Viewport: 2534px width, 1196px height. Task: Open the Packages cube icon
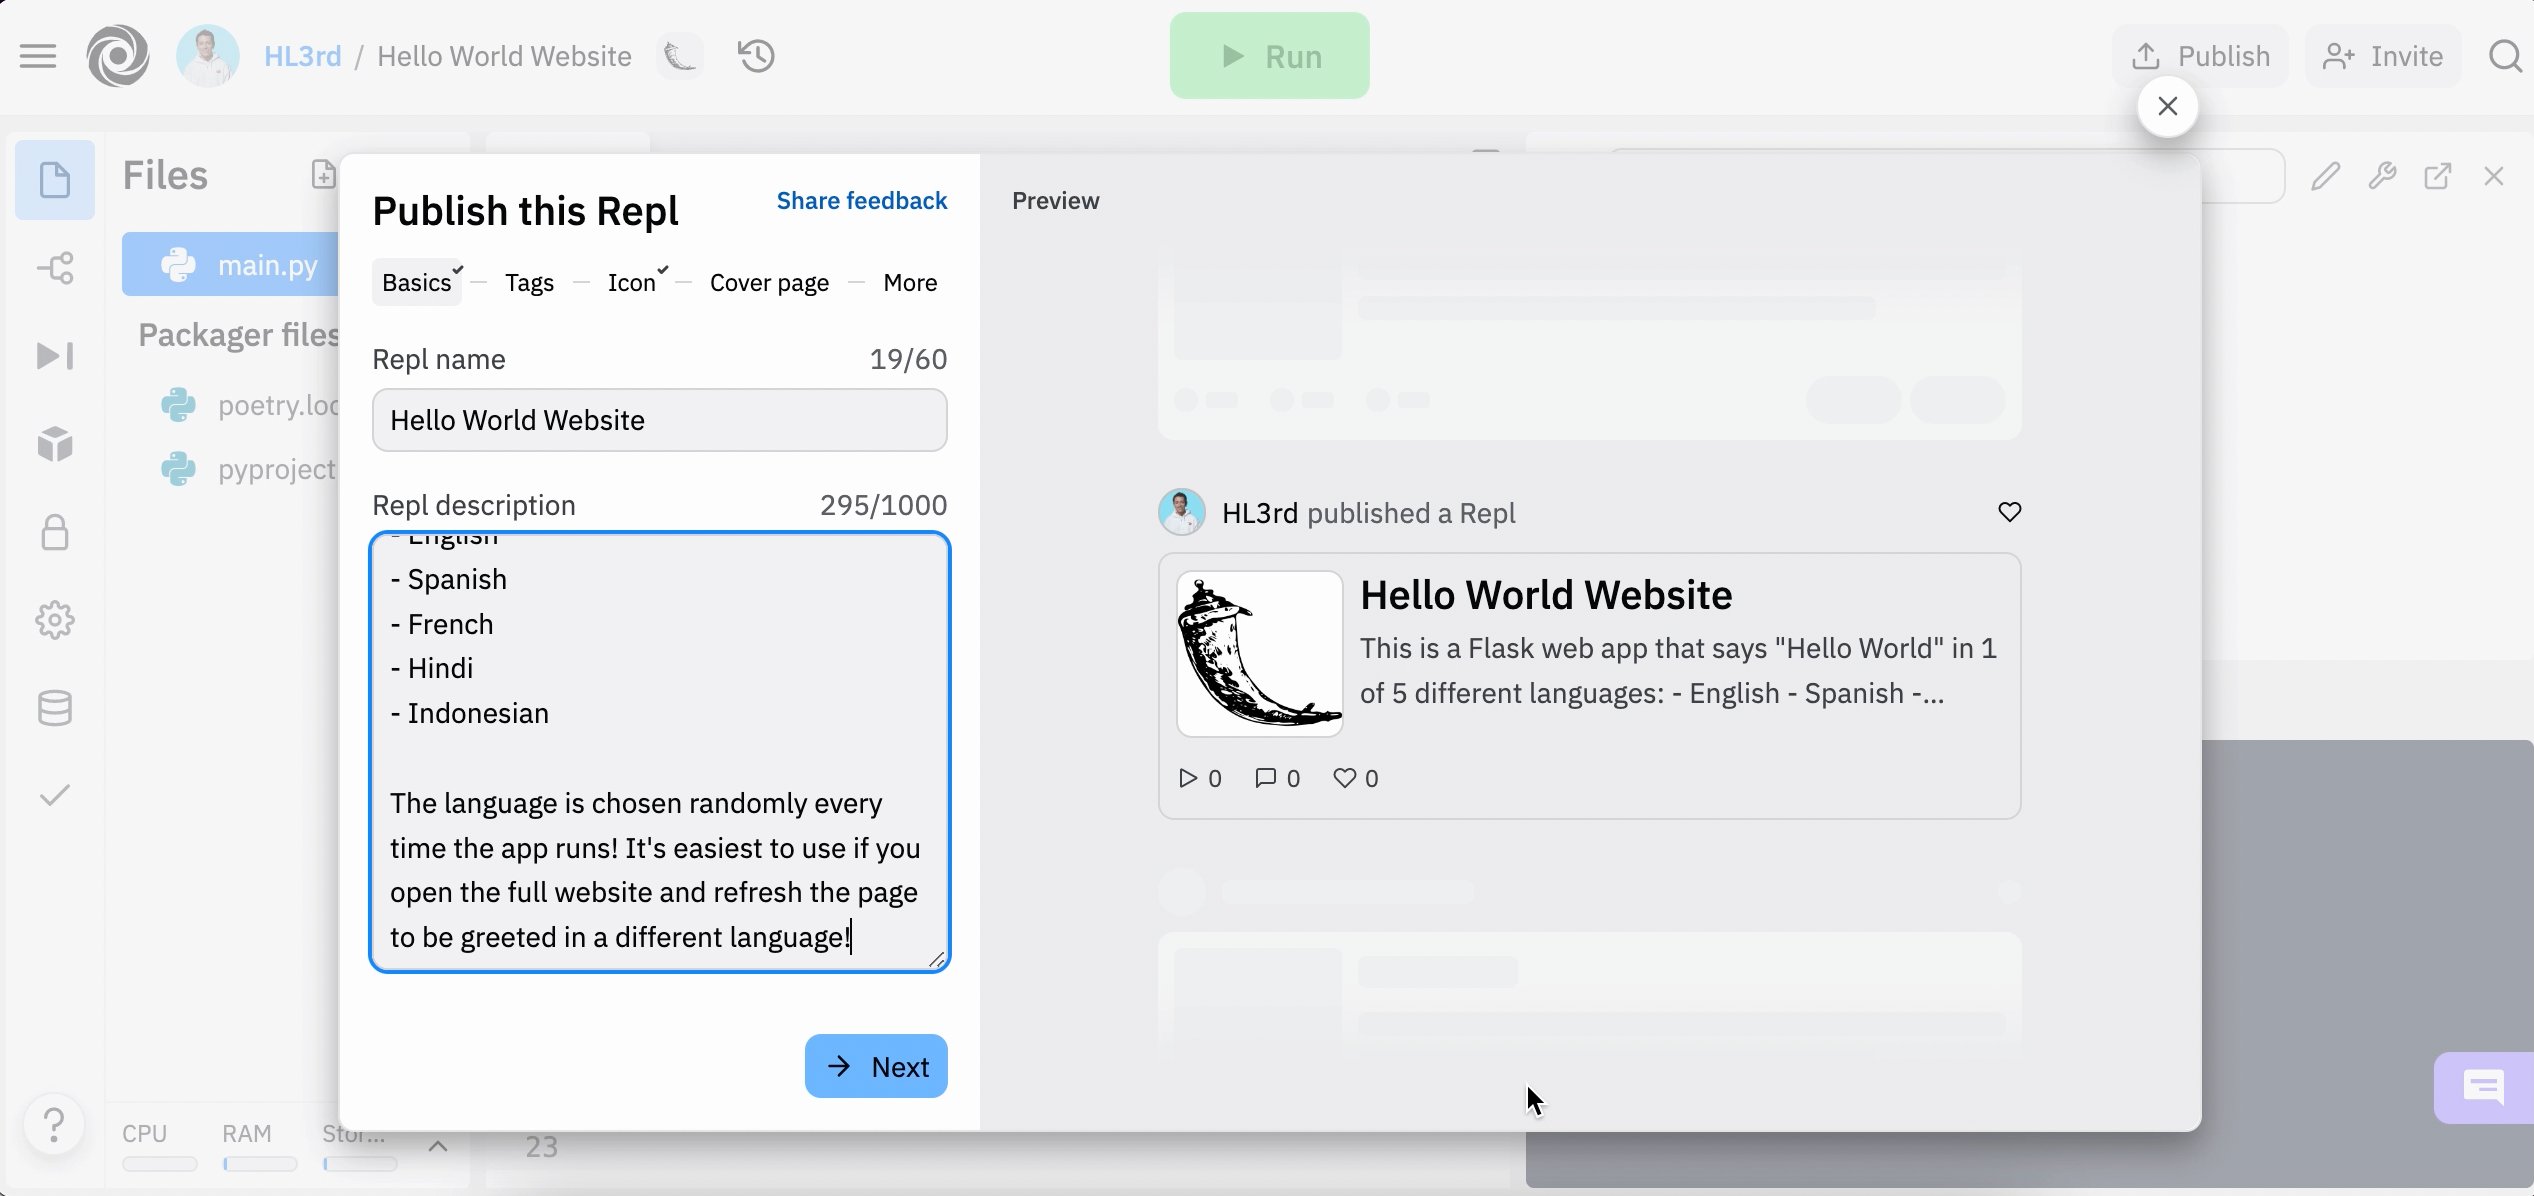[55, 444]
